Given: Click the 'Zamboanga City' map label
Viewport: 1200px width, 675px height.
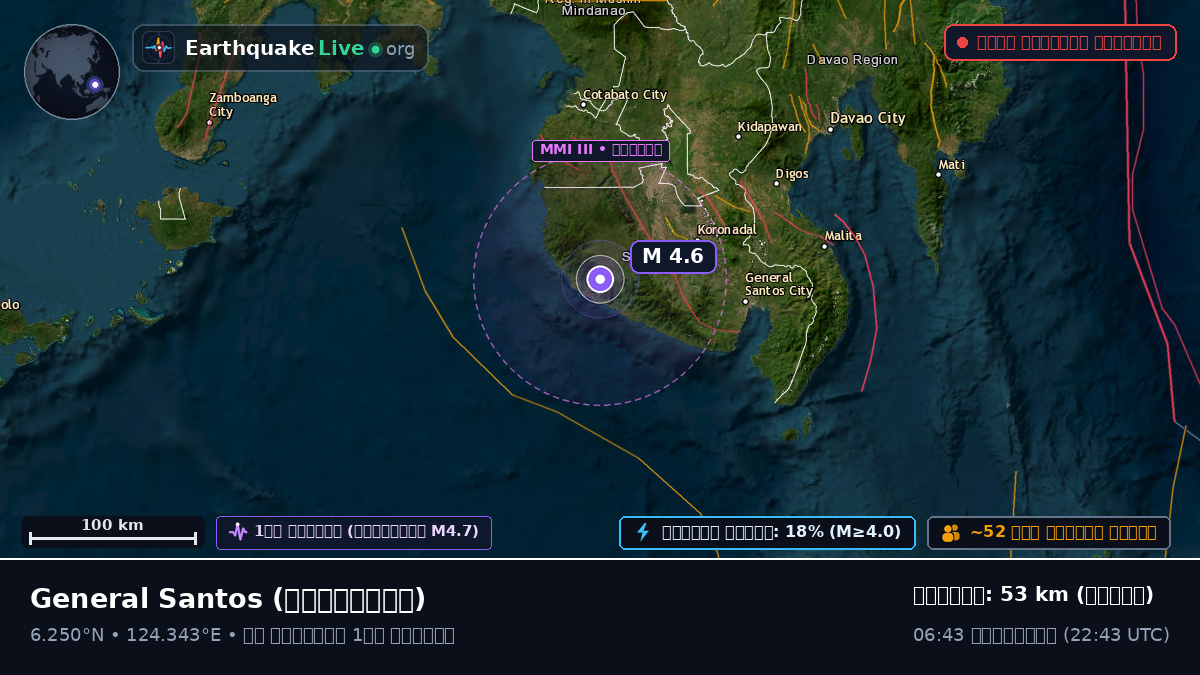Looking at the screenshot, I should (243, 105).
